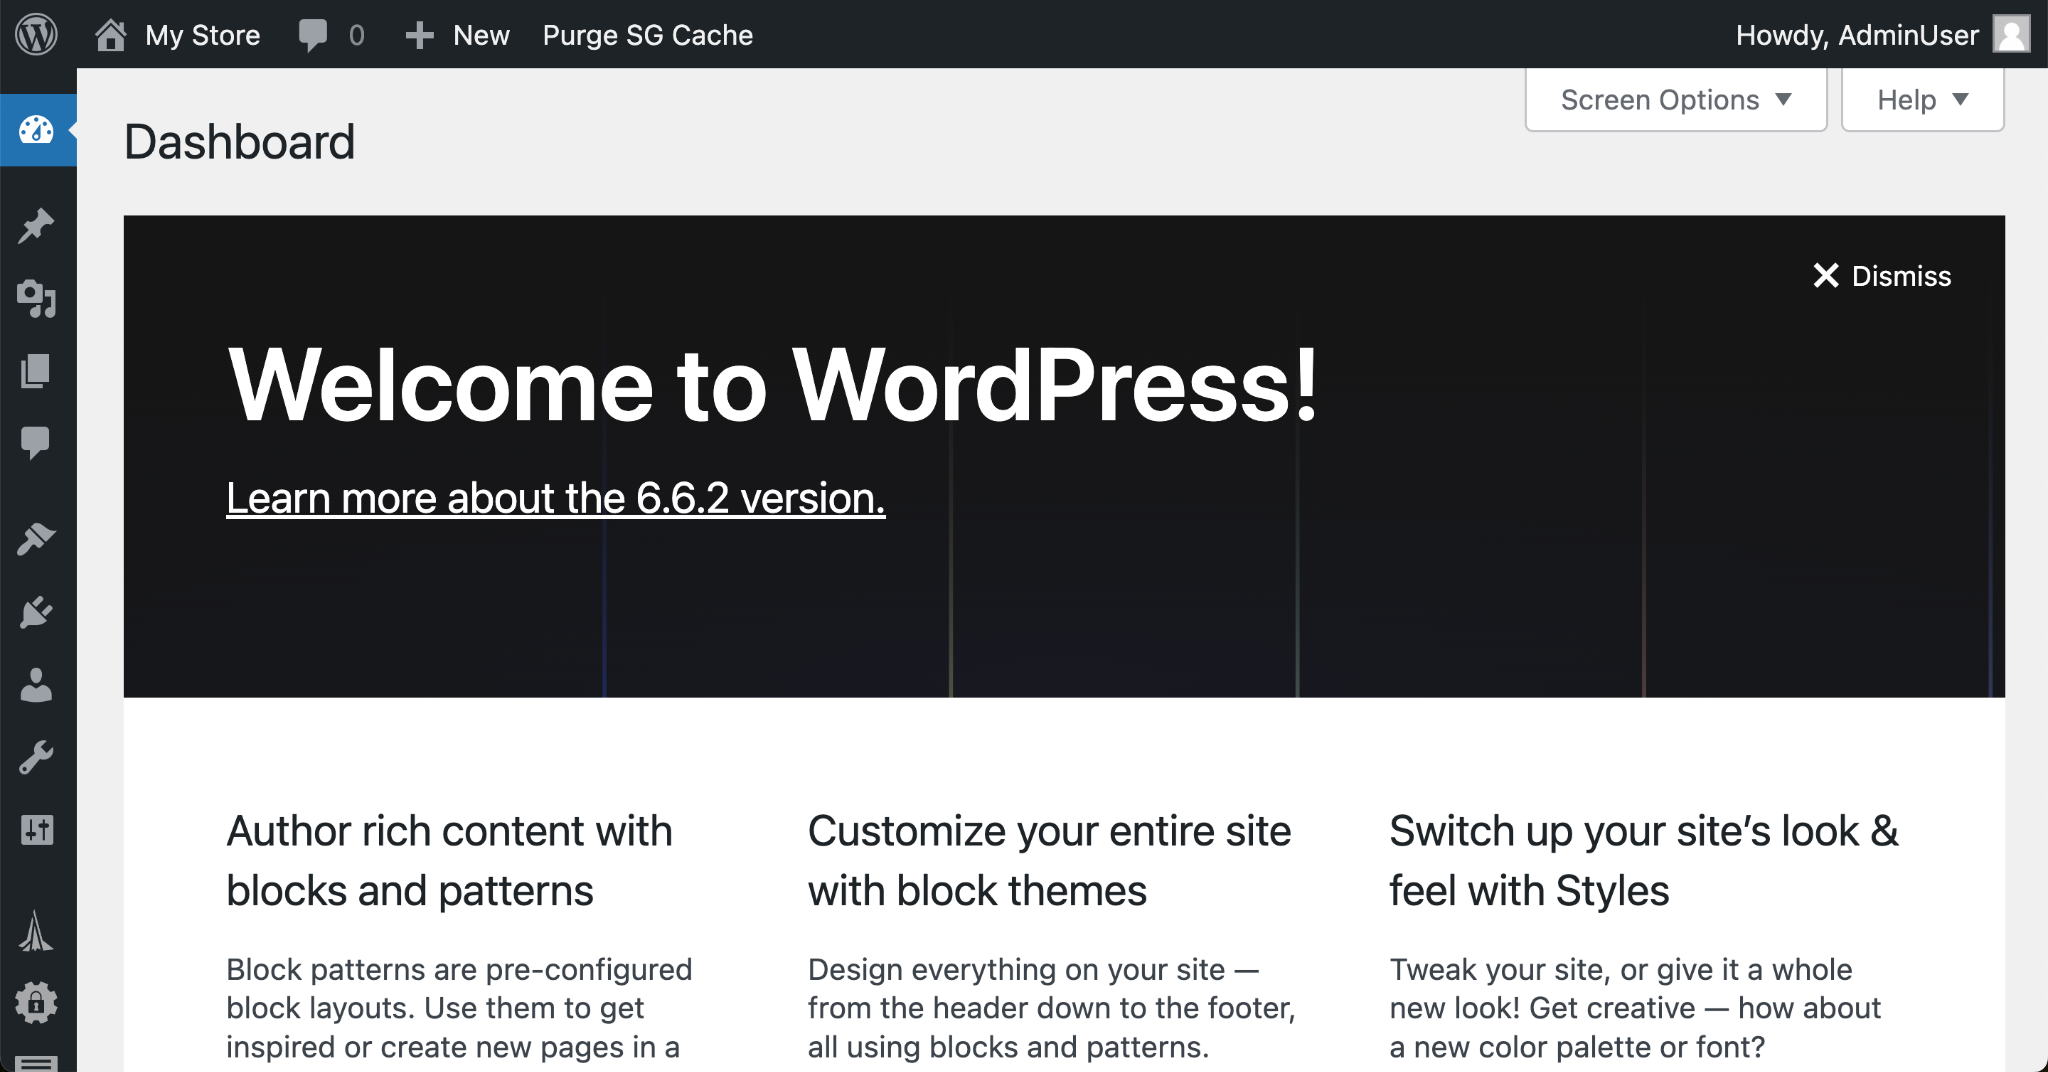Click the comments count 0
Image resolution: width=2048 pixels, height=1072 pixels.
click(x=357, y=35)
